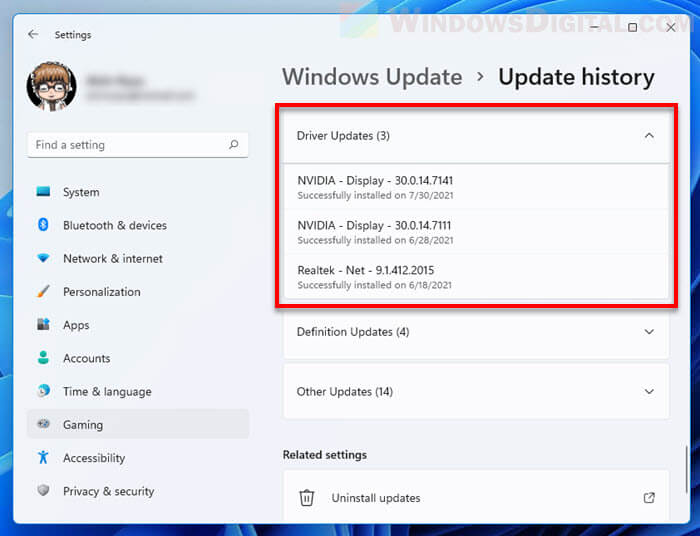This screenshot has width=700, height=536.
Task: Click the Network wifi icon
Action: 43,258
